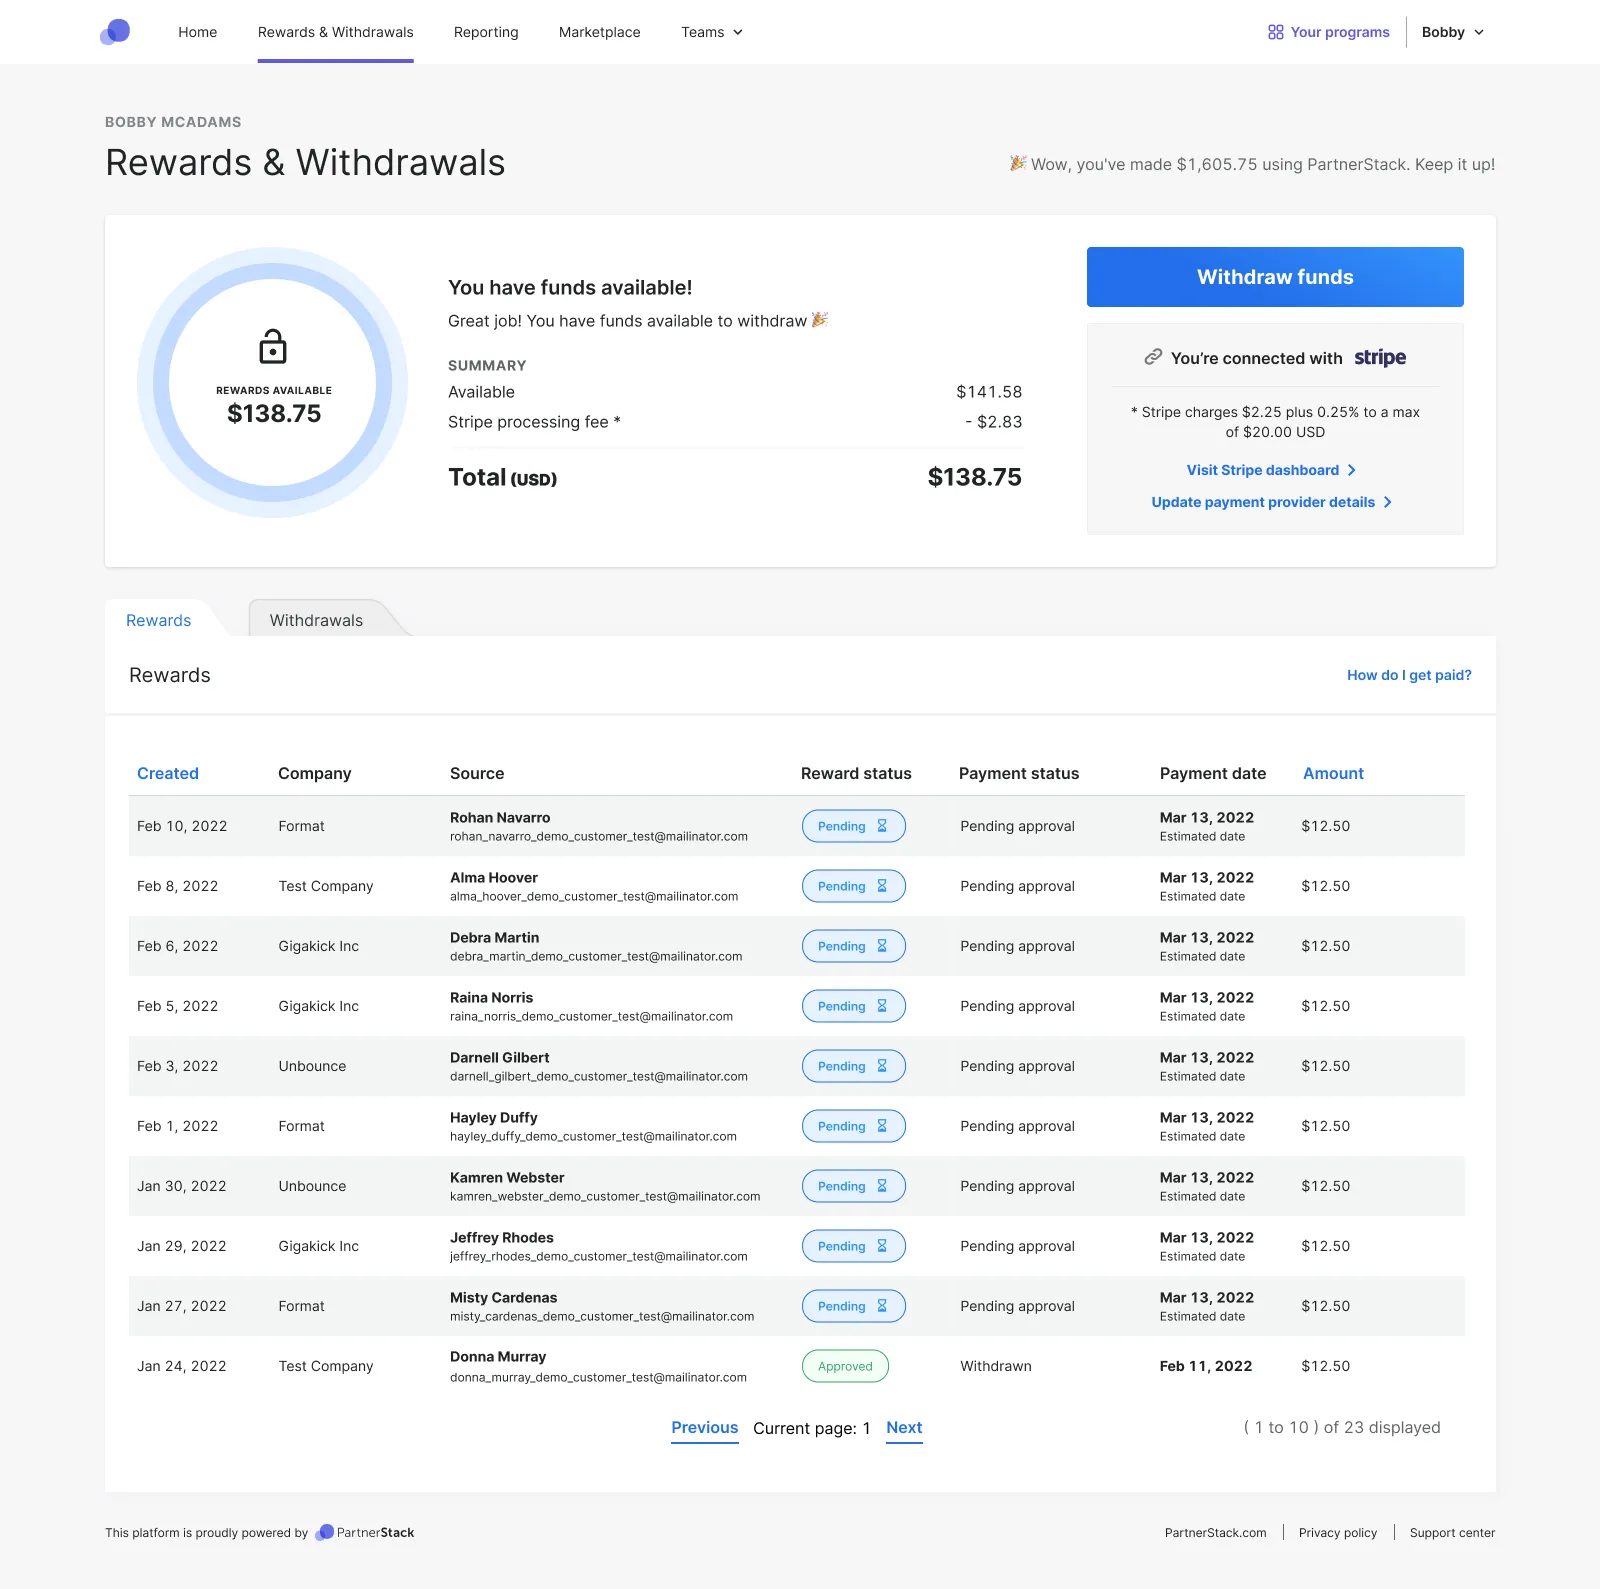The height and width of the screenshot is (1589, 1600).
Task: Click the $12.50 amount in Misty Cardenas row
Action: coord(1326,1306)
